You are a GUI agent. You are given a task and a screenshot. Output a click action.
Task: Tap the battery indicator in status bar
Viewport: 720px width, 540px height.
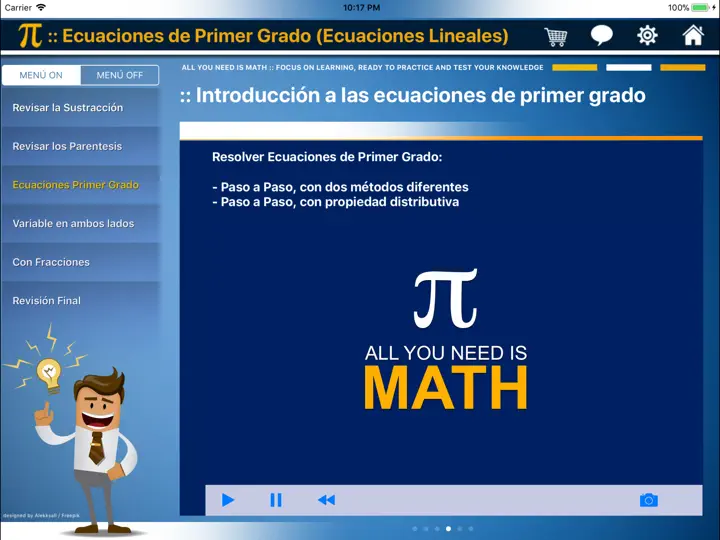(x=702, y=8)
